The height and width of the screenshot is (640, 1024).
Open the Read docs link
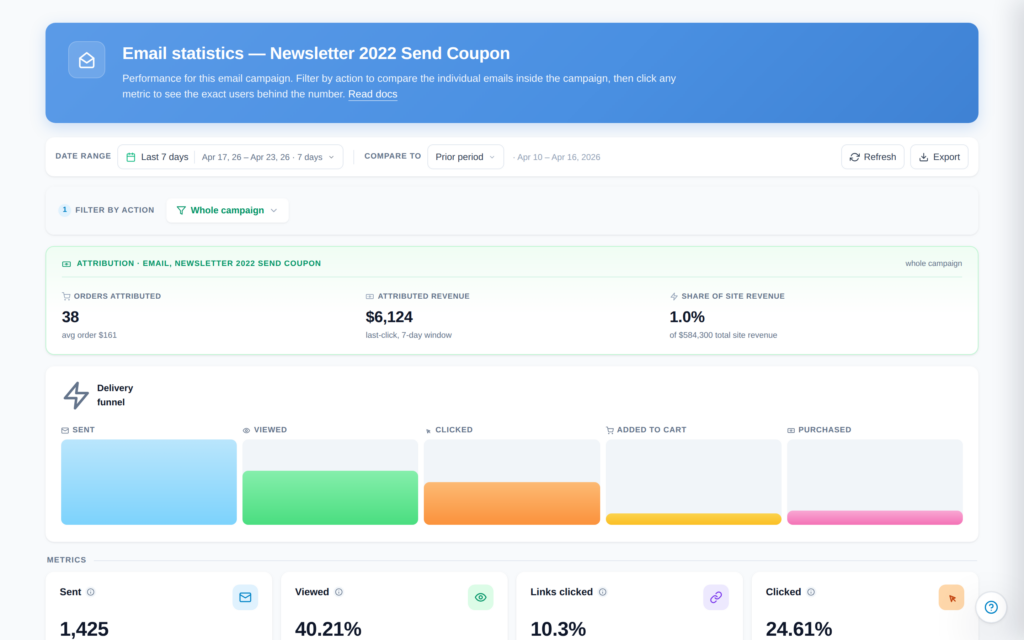pyautogui.click(x=373, y=94)
